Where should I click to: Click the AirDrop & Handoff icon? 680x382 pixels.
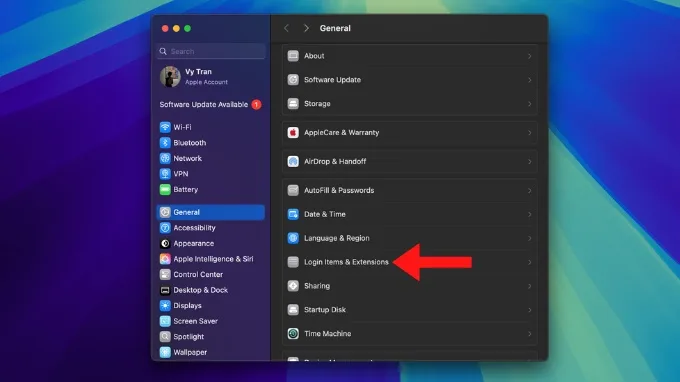point(293,161)
